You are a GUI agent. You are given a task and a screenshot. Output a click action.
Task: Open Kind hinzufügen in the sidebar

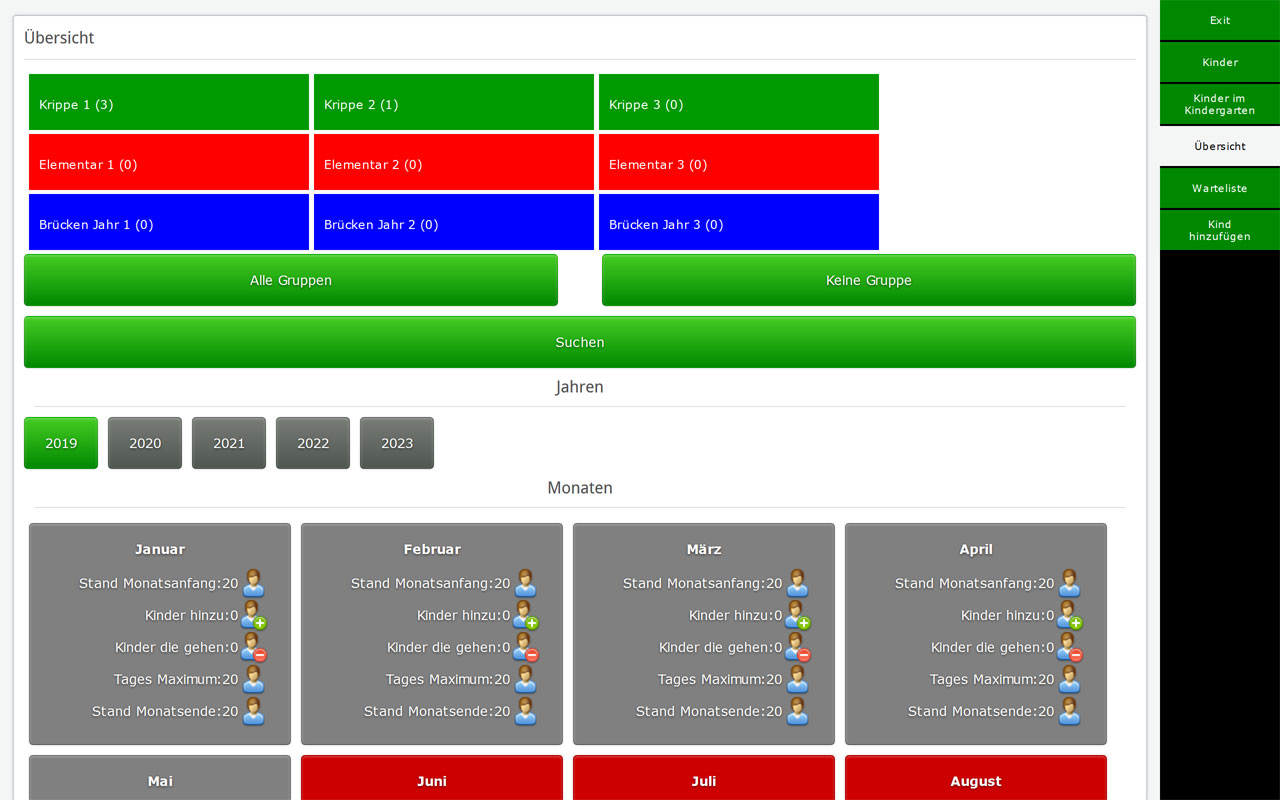pyautogui.click(x=1219, y=230)
